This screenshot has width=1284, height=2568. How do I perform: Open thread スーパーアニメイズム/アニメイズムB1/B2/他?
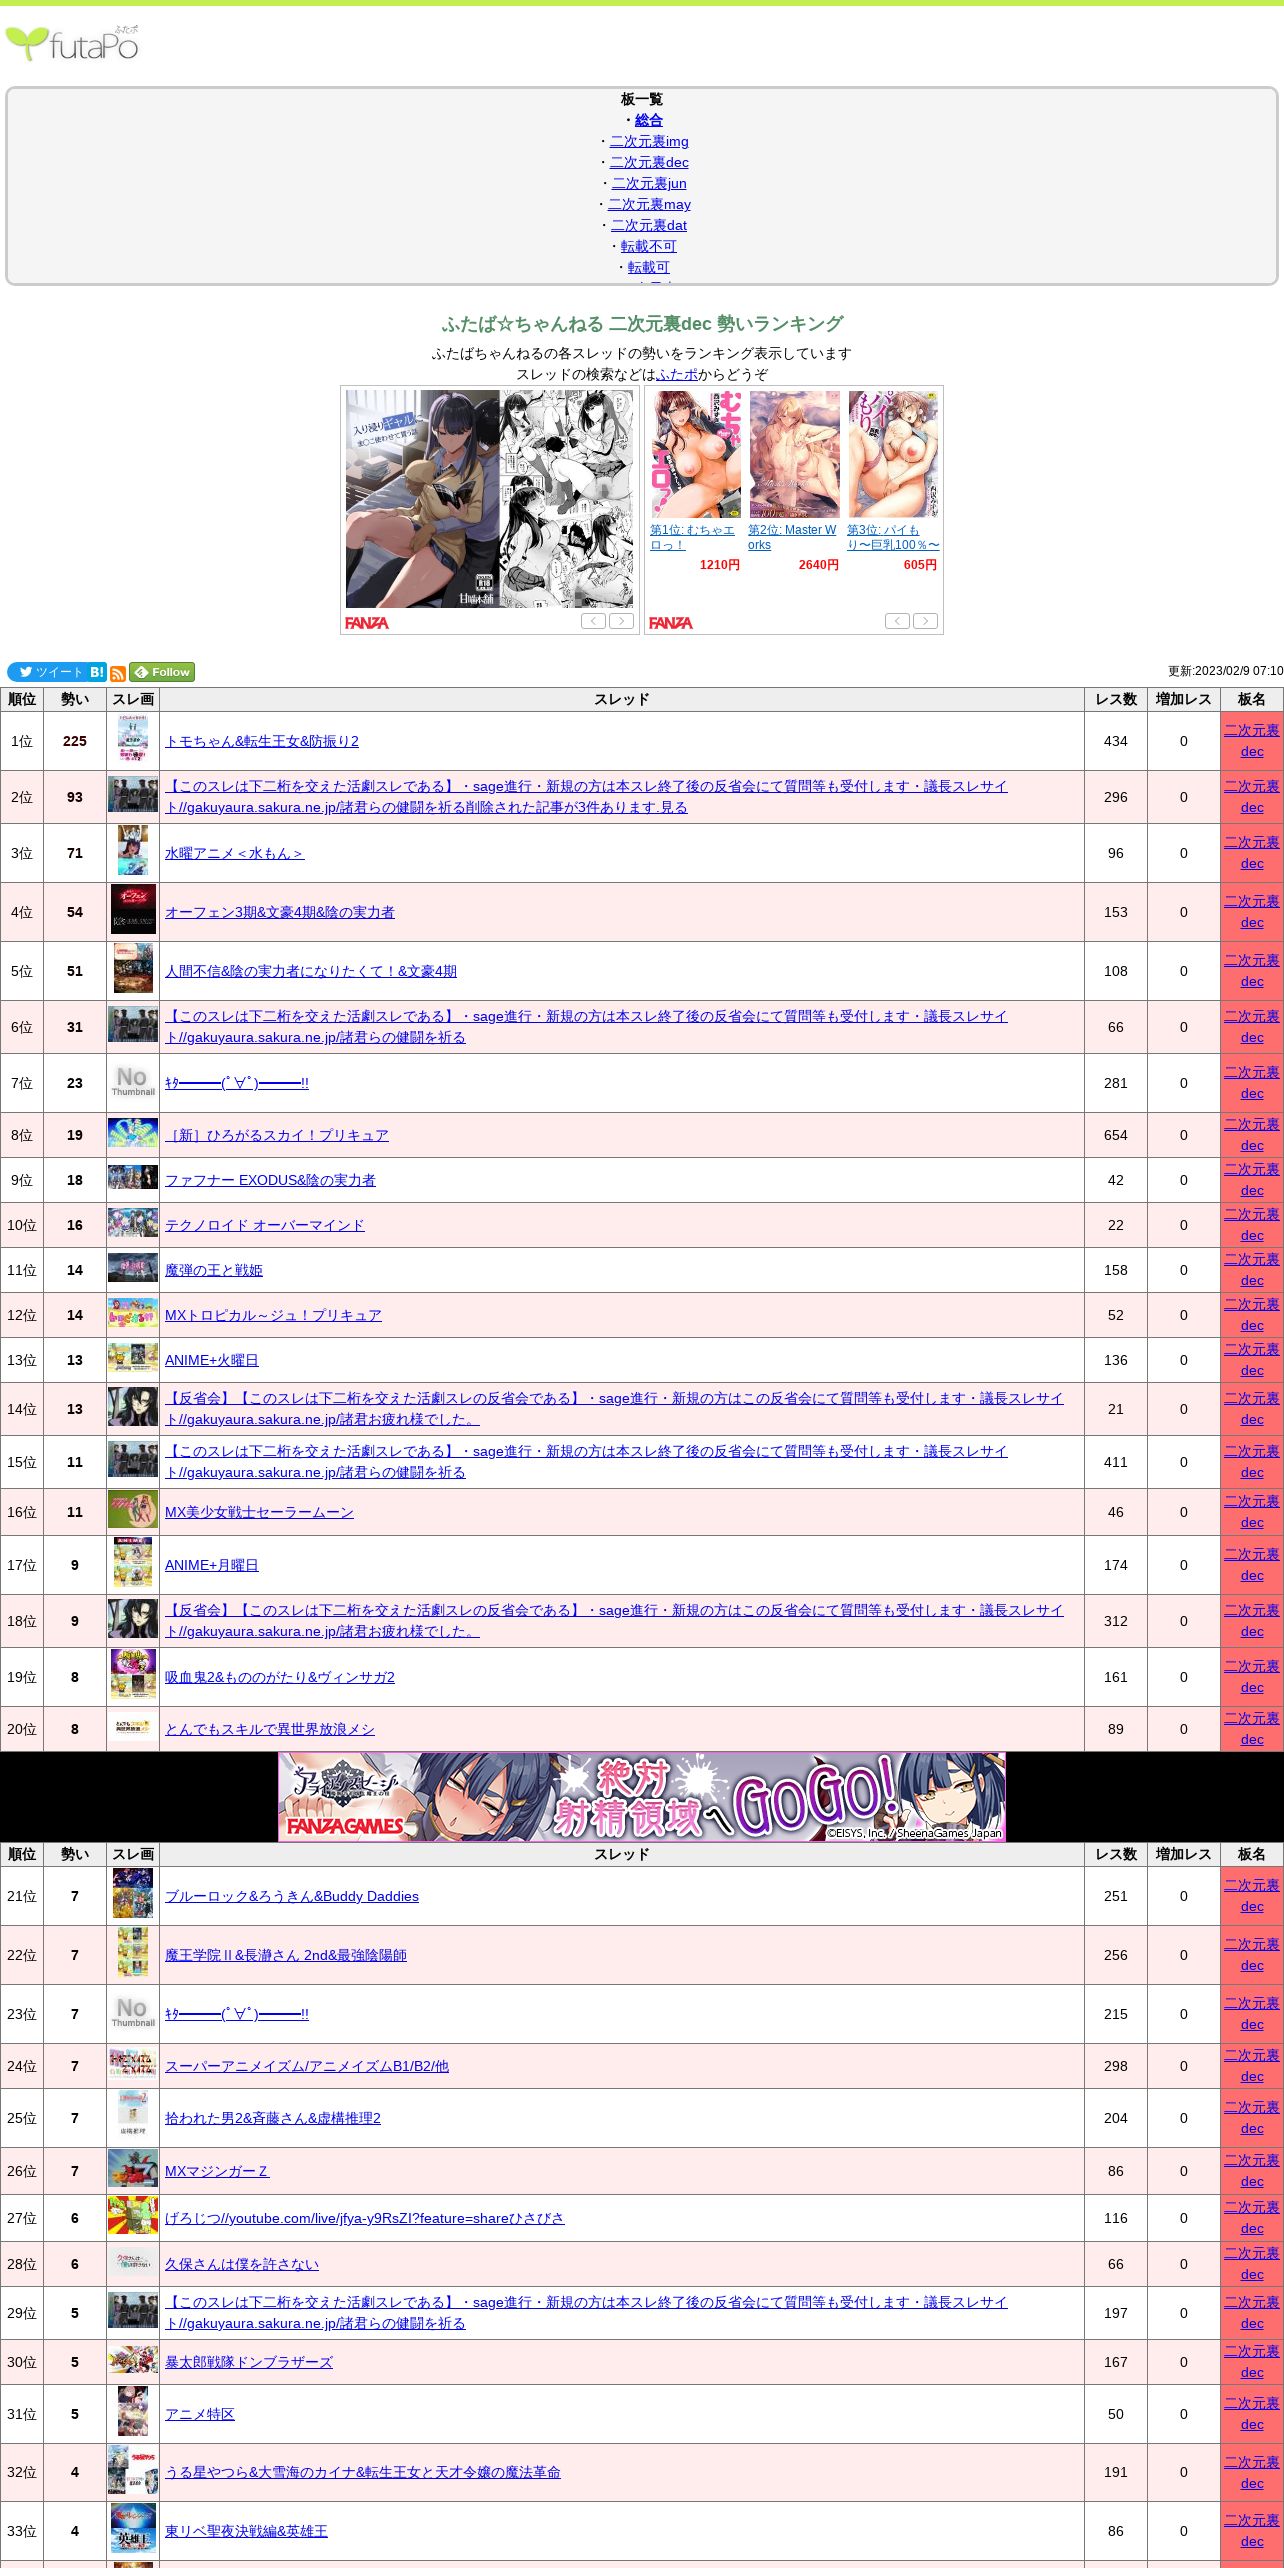[x=307, y=2066]
